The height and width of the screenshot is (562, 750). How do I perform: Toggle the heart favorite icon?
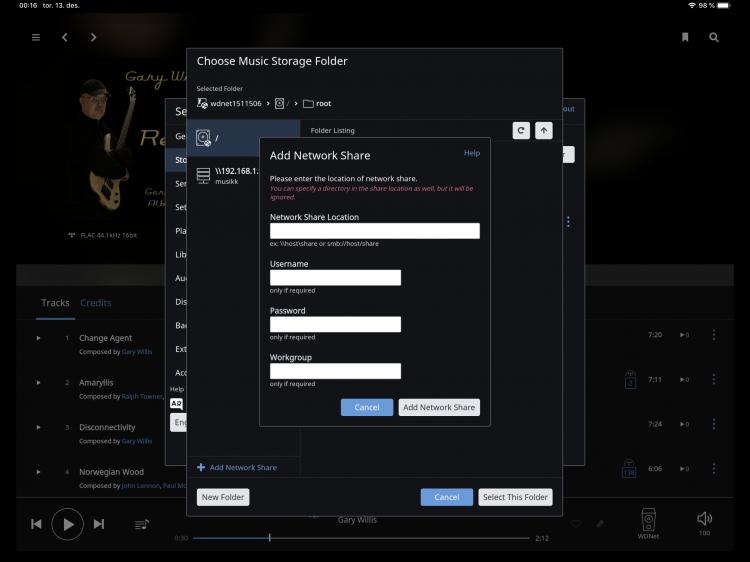(x=576, y=524)
